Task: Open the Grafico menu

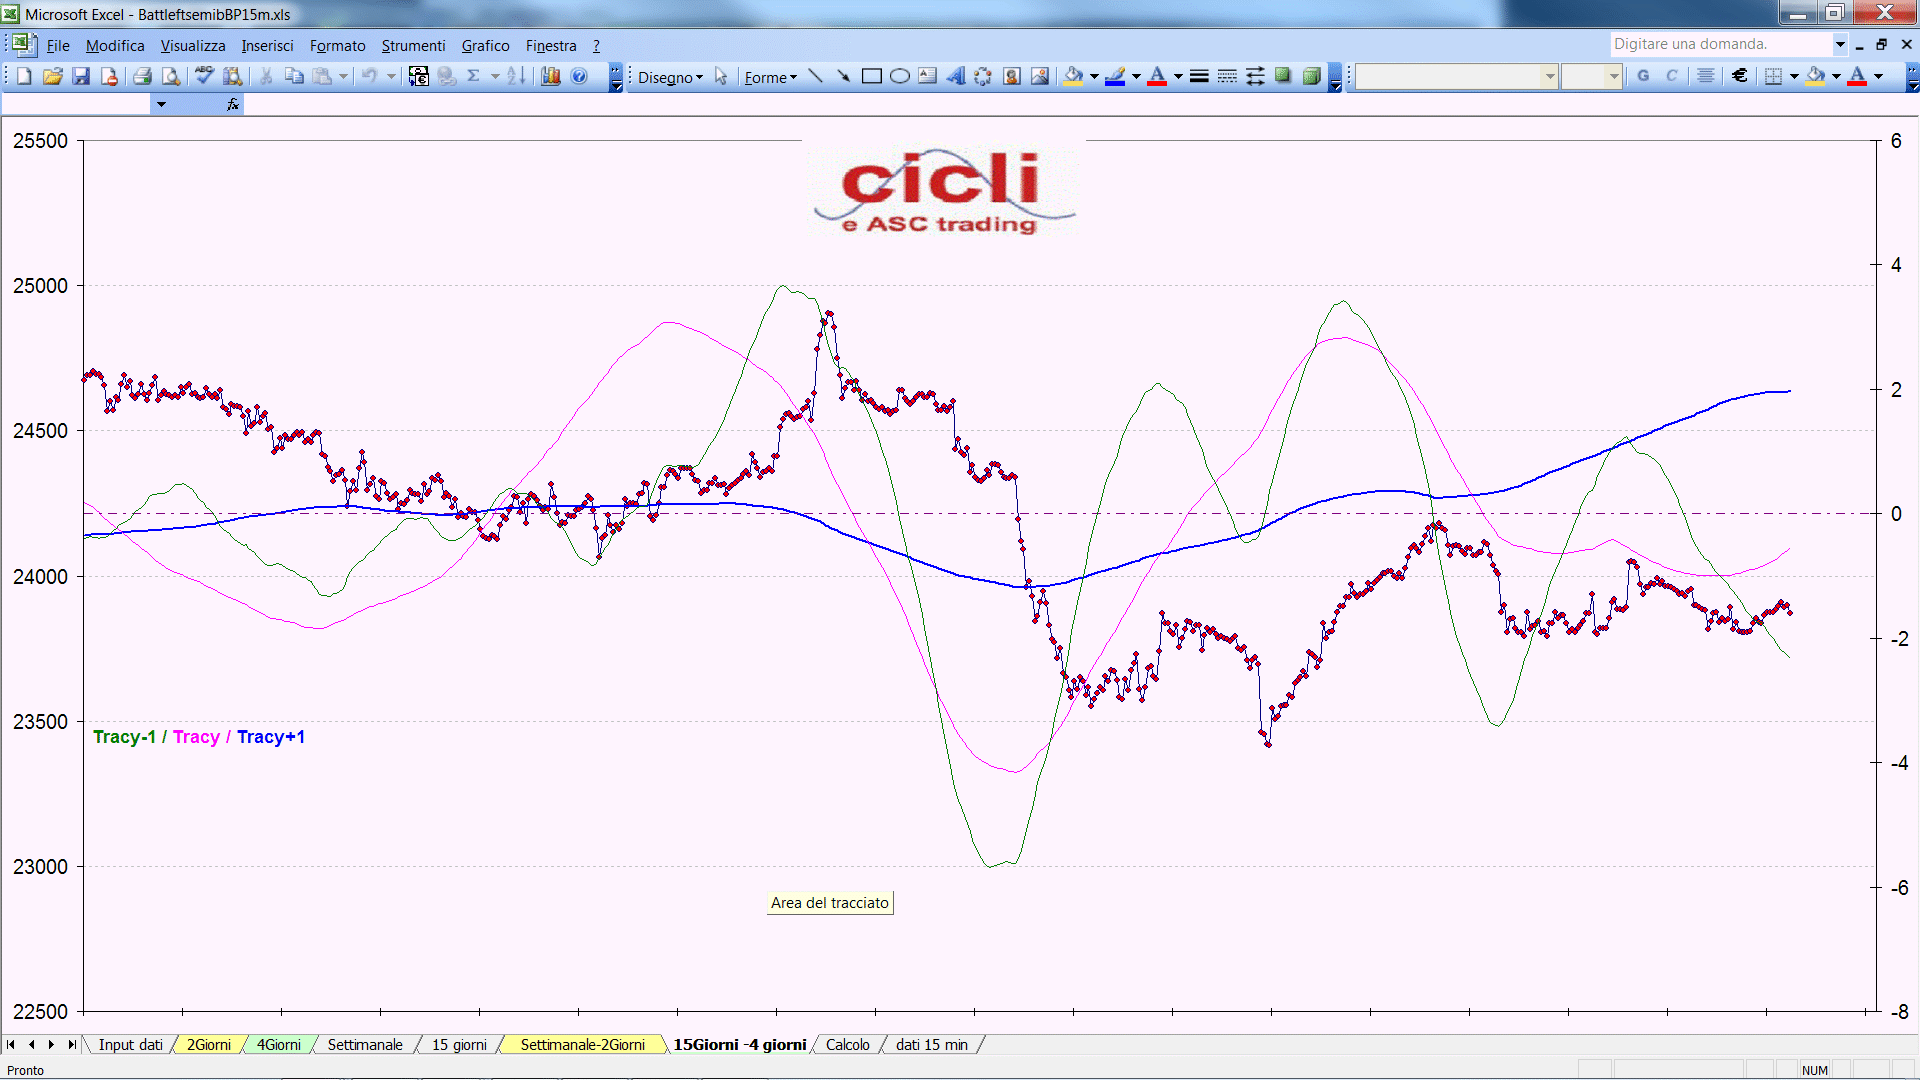Action: [485, 46]
